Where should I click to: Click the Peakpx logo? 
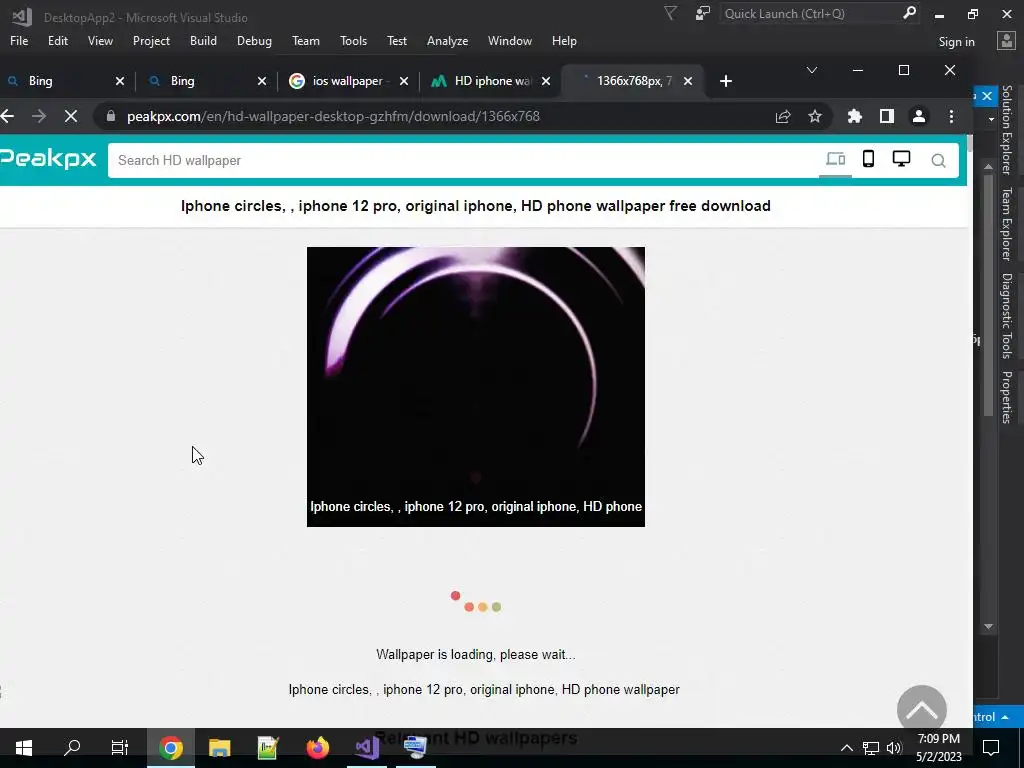pyautogui.click(x=48, y=159)
